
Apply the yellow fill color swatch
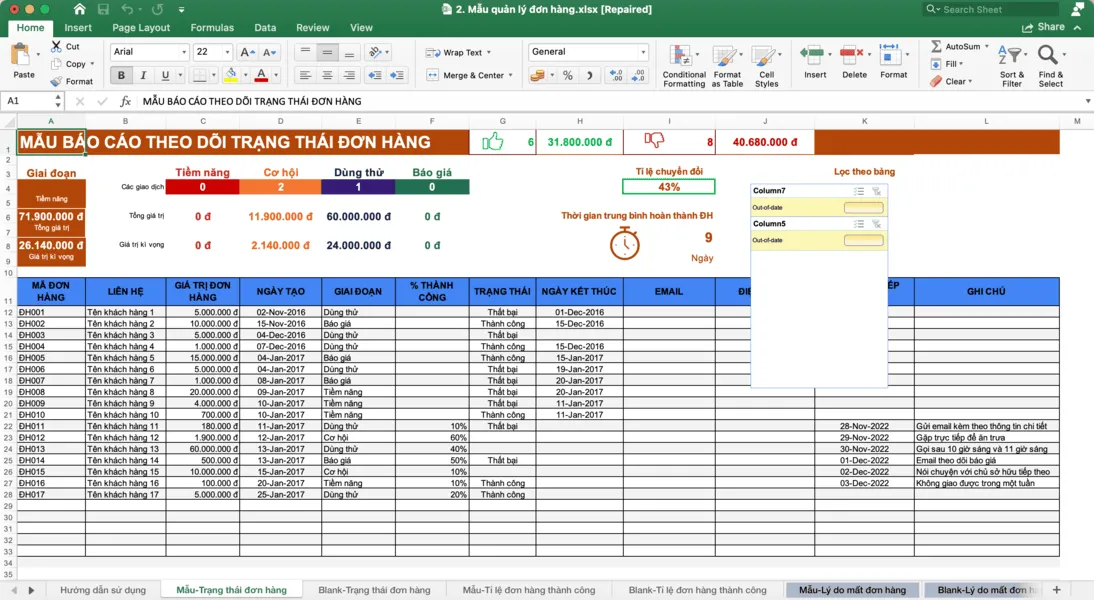(231, 75)
